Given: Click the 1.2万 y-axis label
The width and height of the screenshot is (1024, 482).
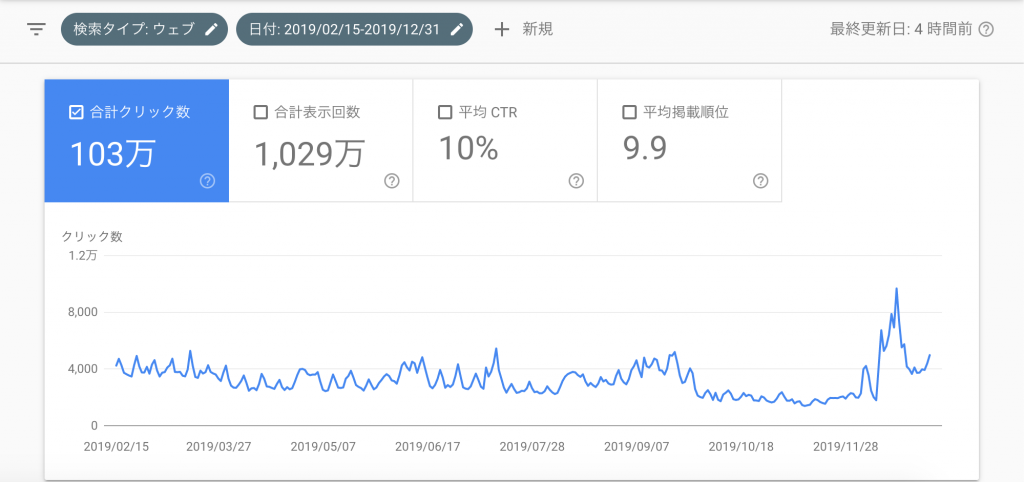Looking at the screenshot, I should click(82, 255).
